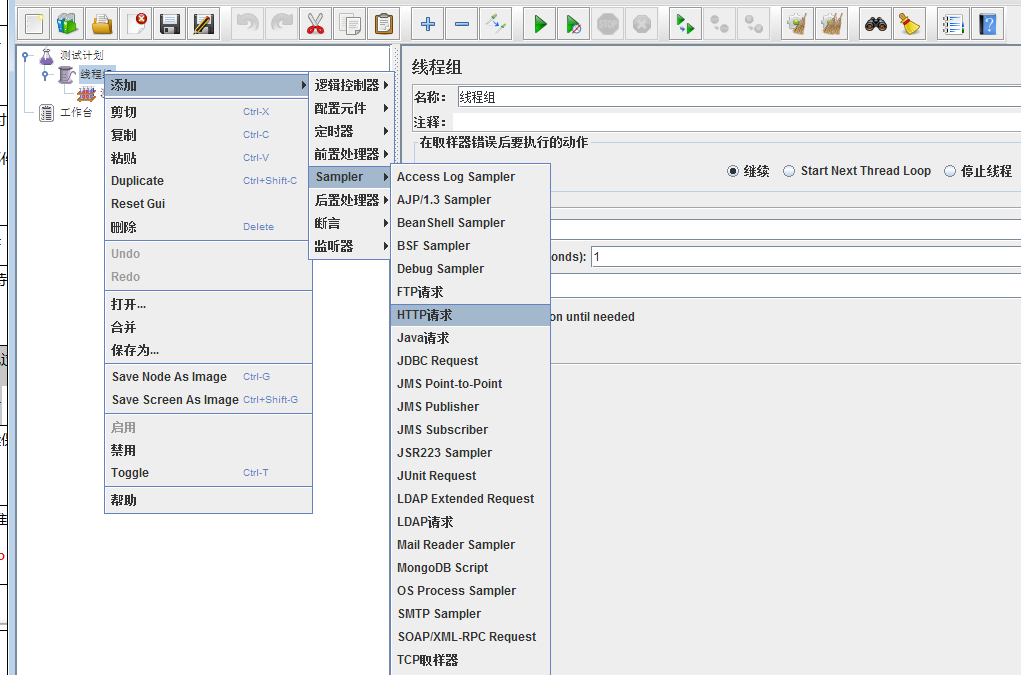The image size is (1021, 675).
Task: Click Duplicate in the context menu
Action: [138, 181]
